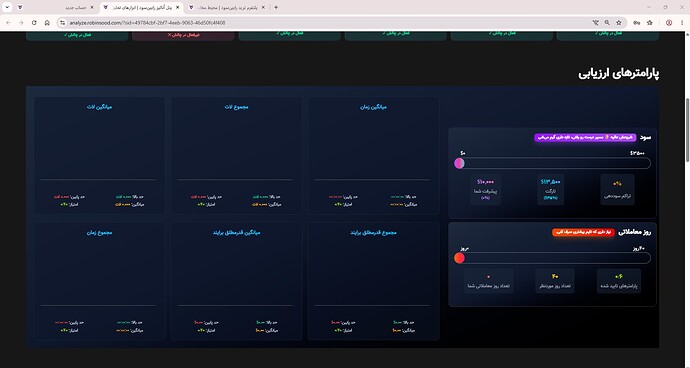Open the tab search dropdown in Chrome
The image size is (690, 368).
coord(7,7)
